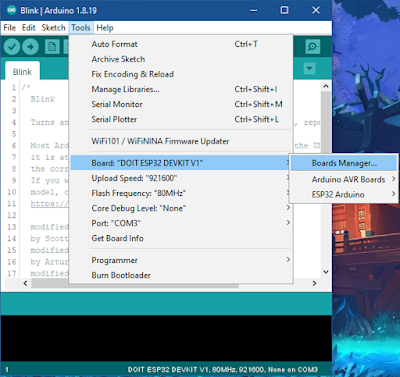
Task: Expand Arduino AVR Boards submenu
Action: (344, 179)
